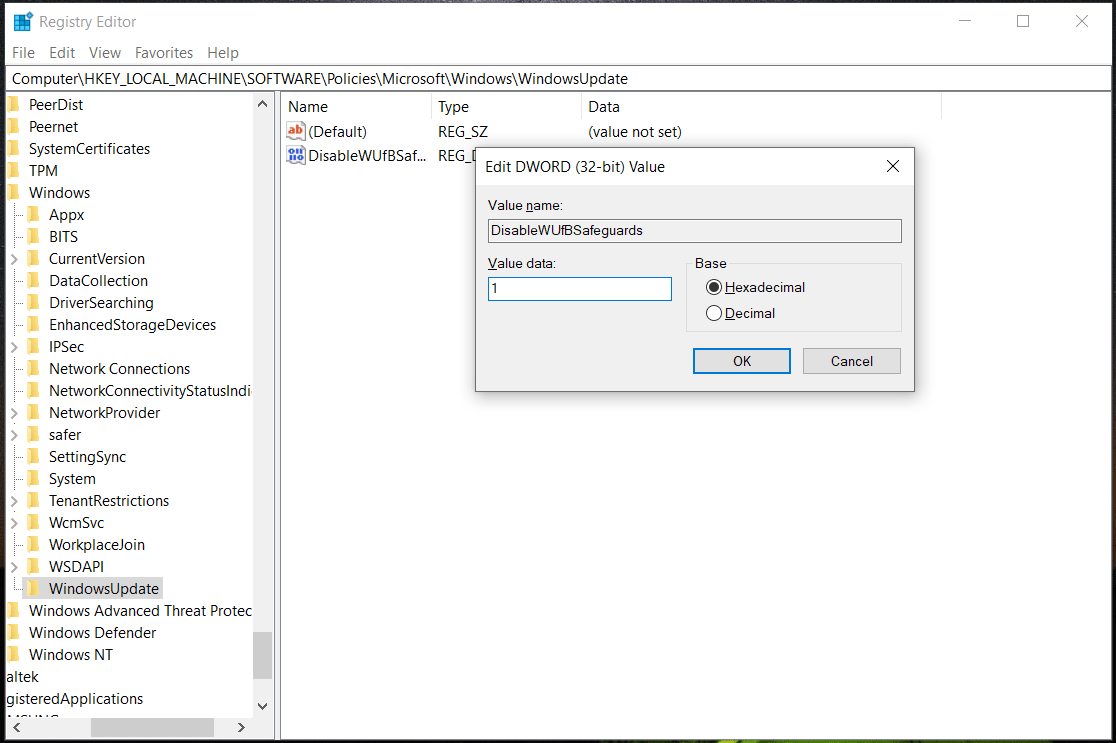
Task: Close the Edit DWORD dialog with X
Action: point(893,166)
